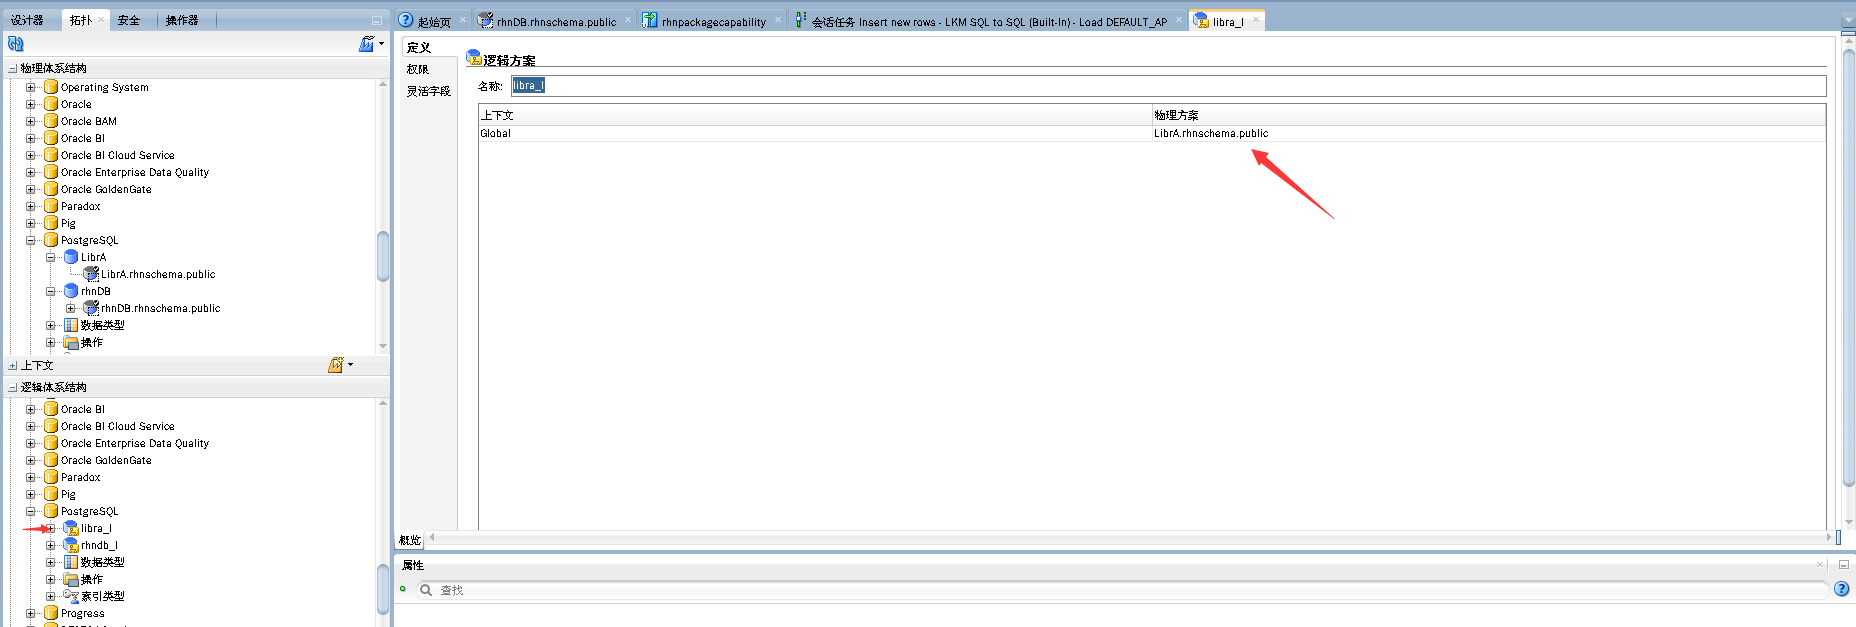Click the index types (索引类型) icon

(71, 596)
